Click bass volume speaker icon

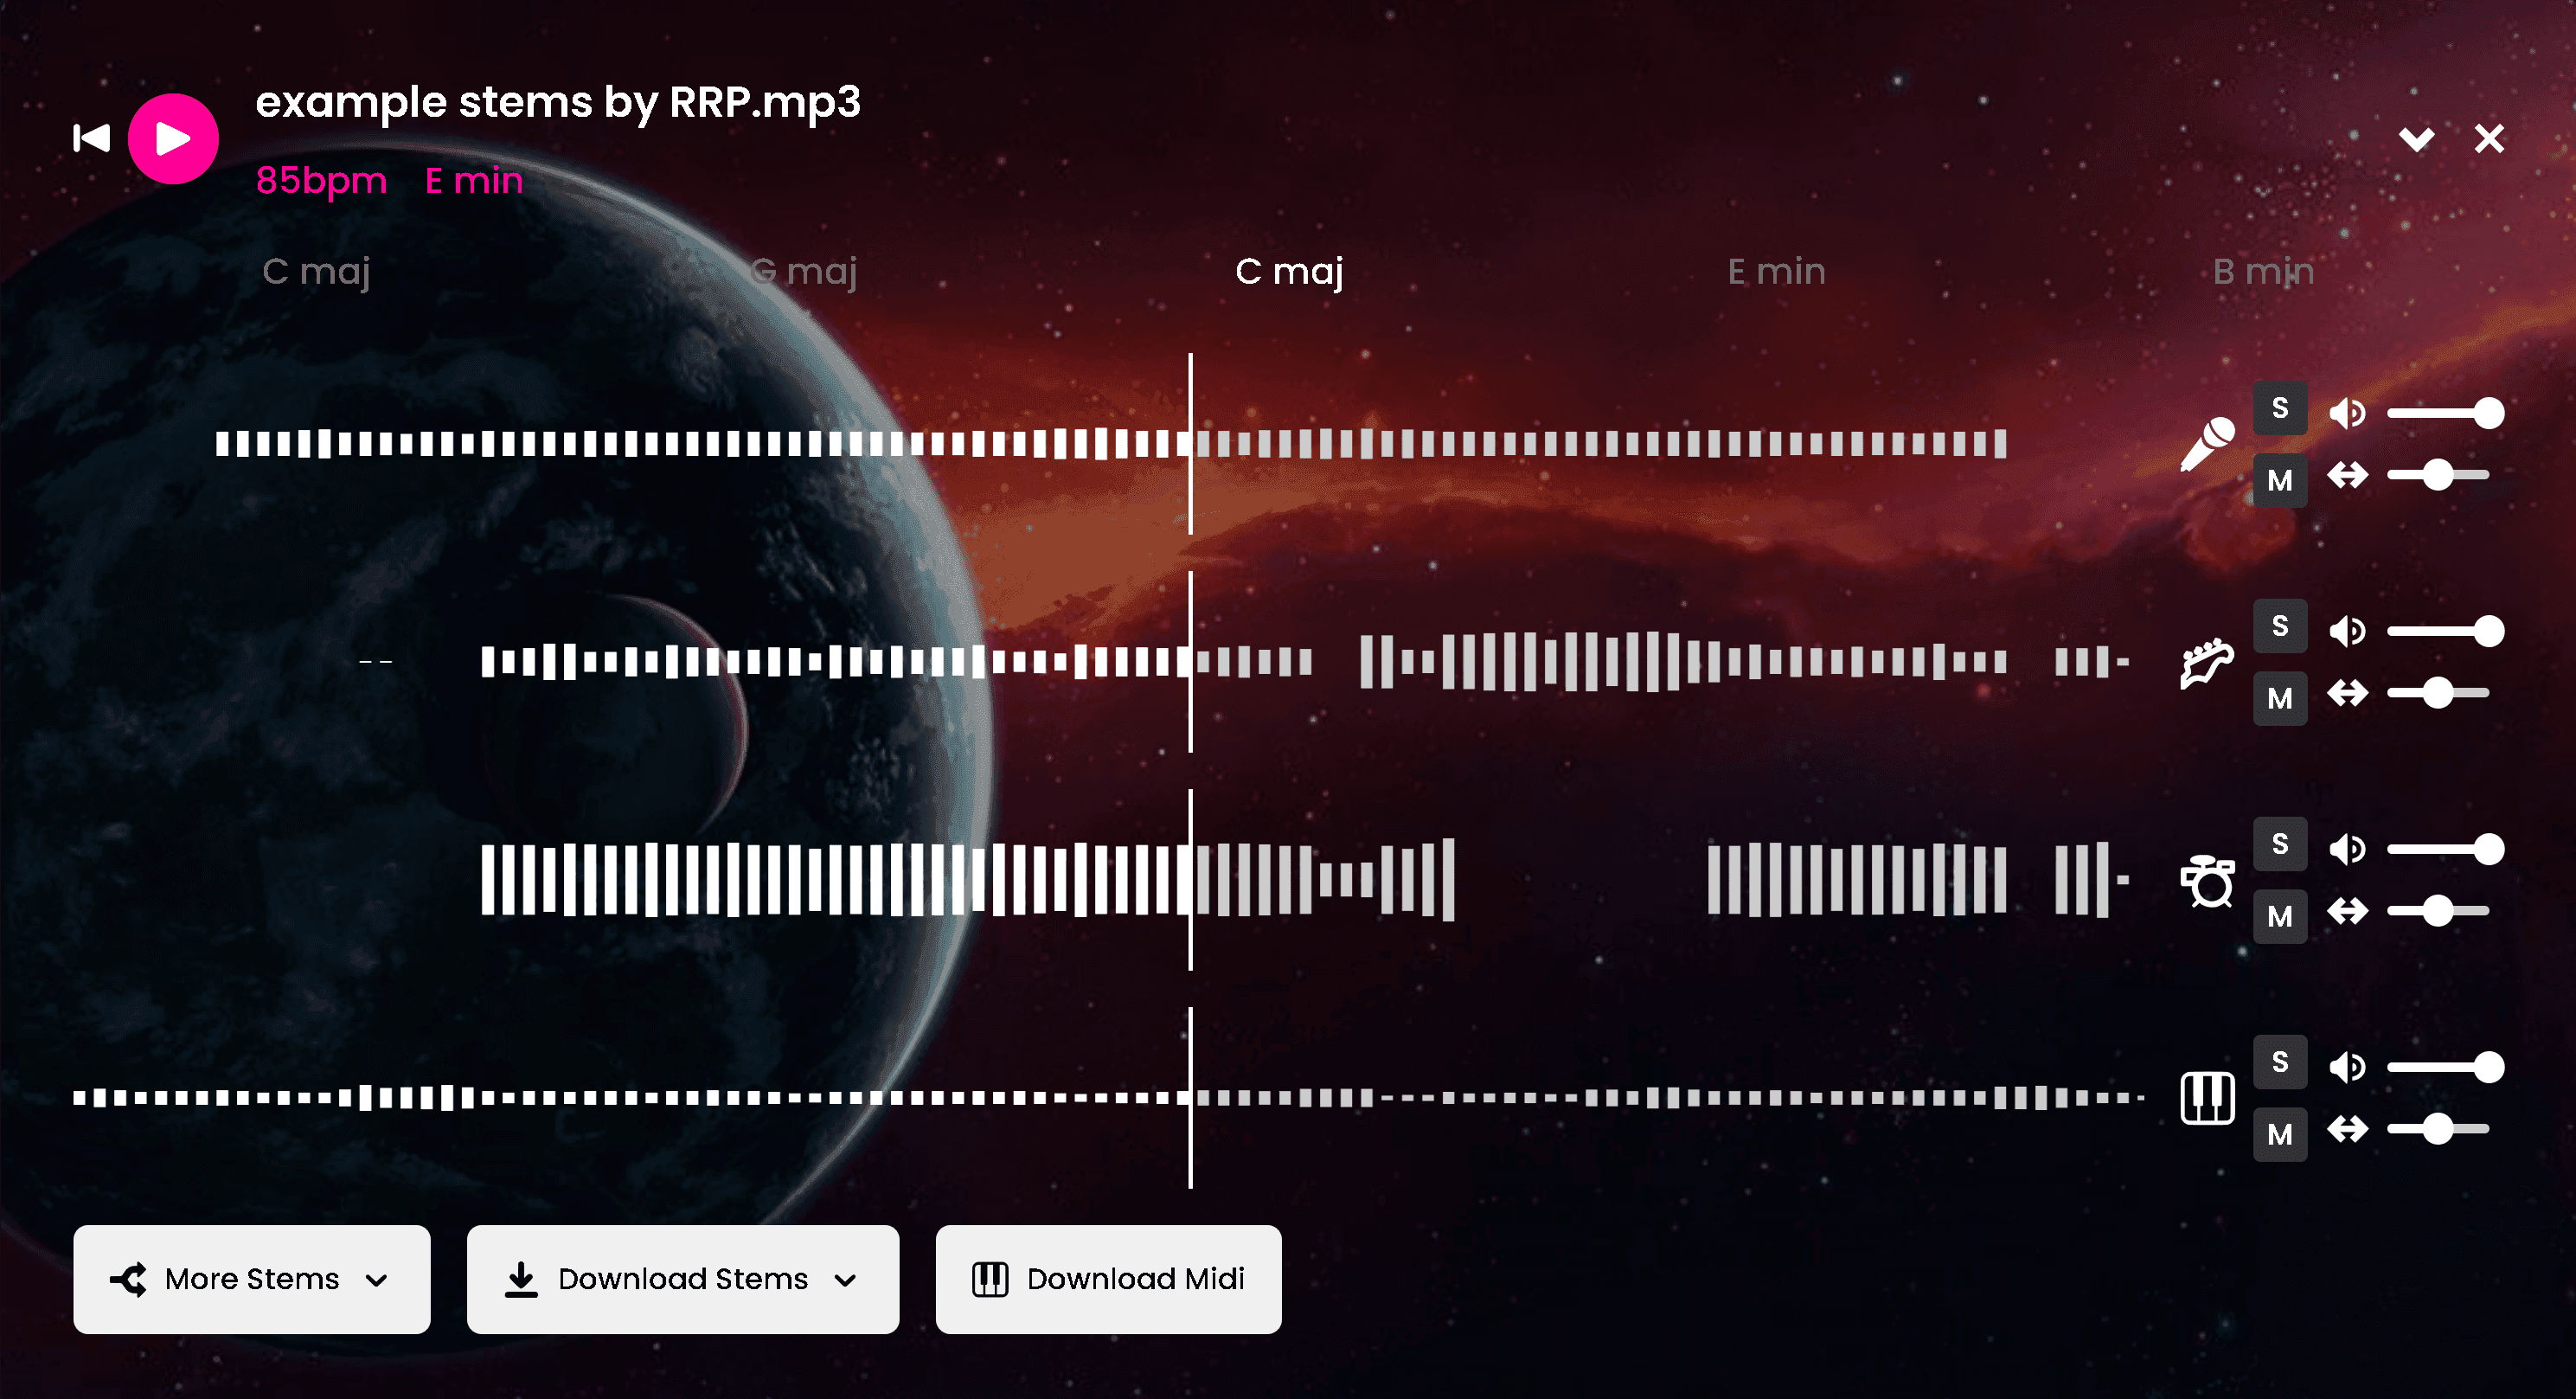2347,631
